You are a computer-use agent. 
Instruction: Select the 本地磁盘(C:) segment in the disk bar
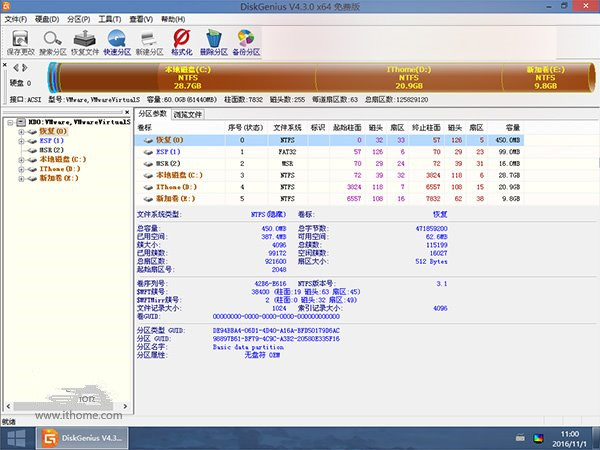[x=188, y=77]
